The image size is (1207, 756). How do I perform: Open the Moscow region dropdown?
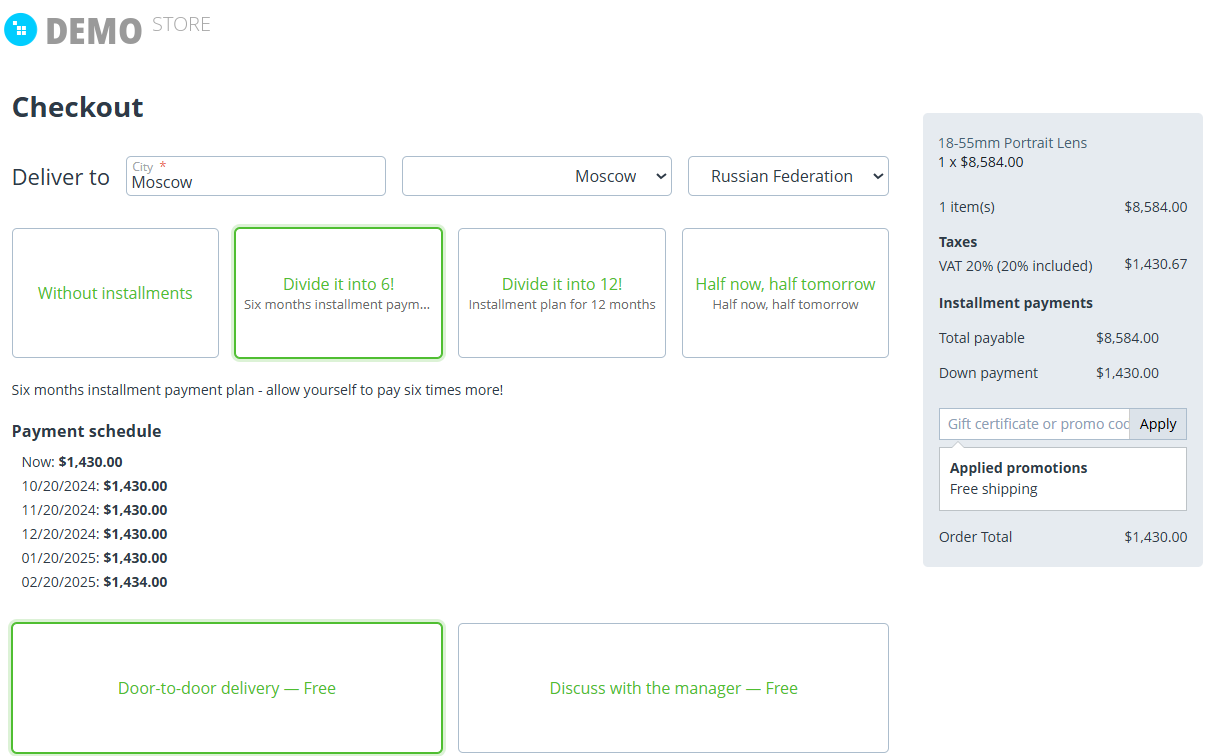[x=537, y=176]
